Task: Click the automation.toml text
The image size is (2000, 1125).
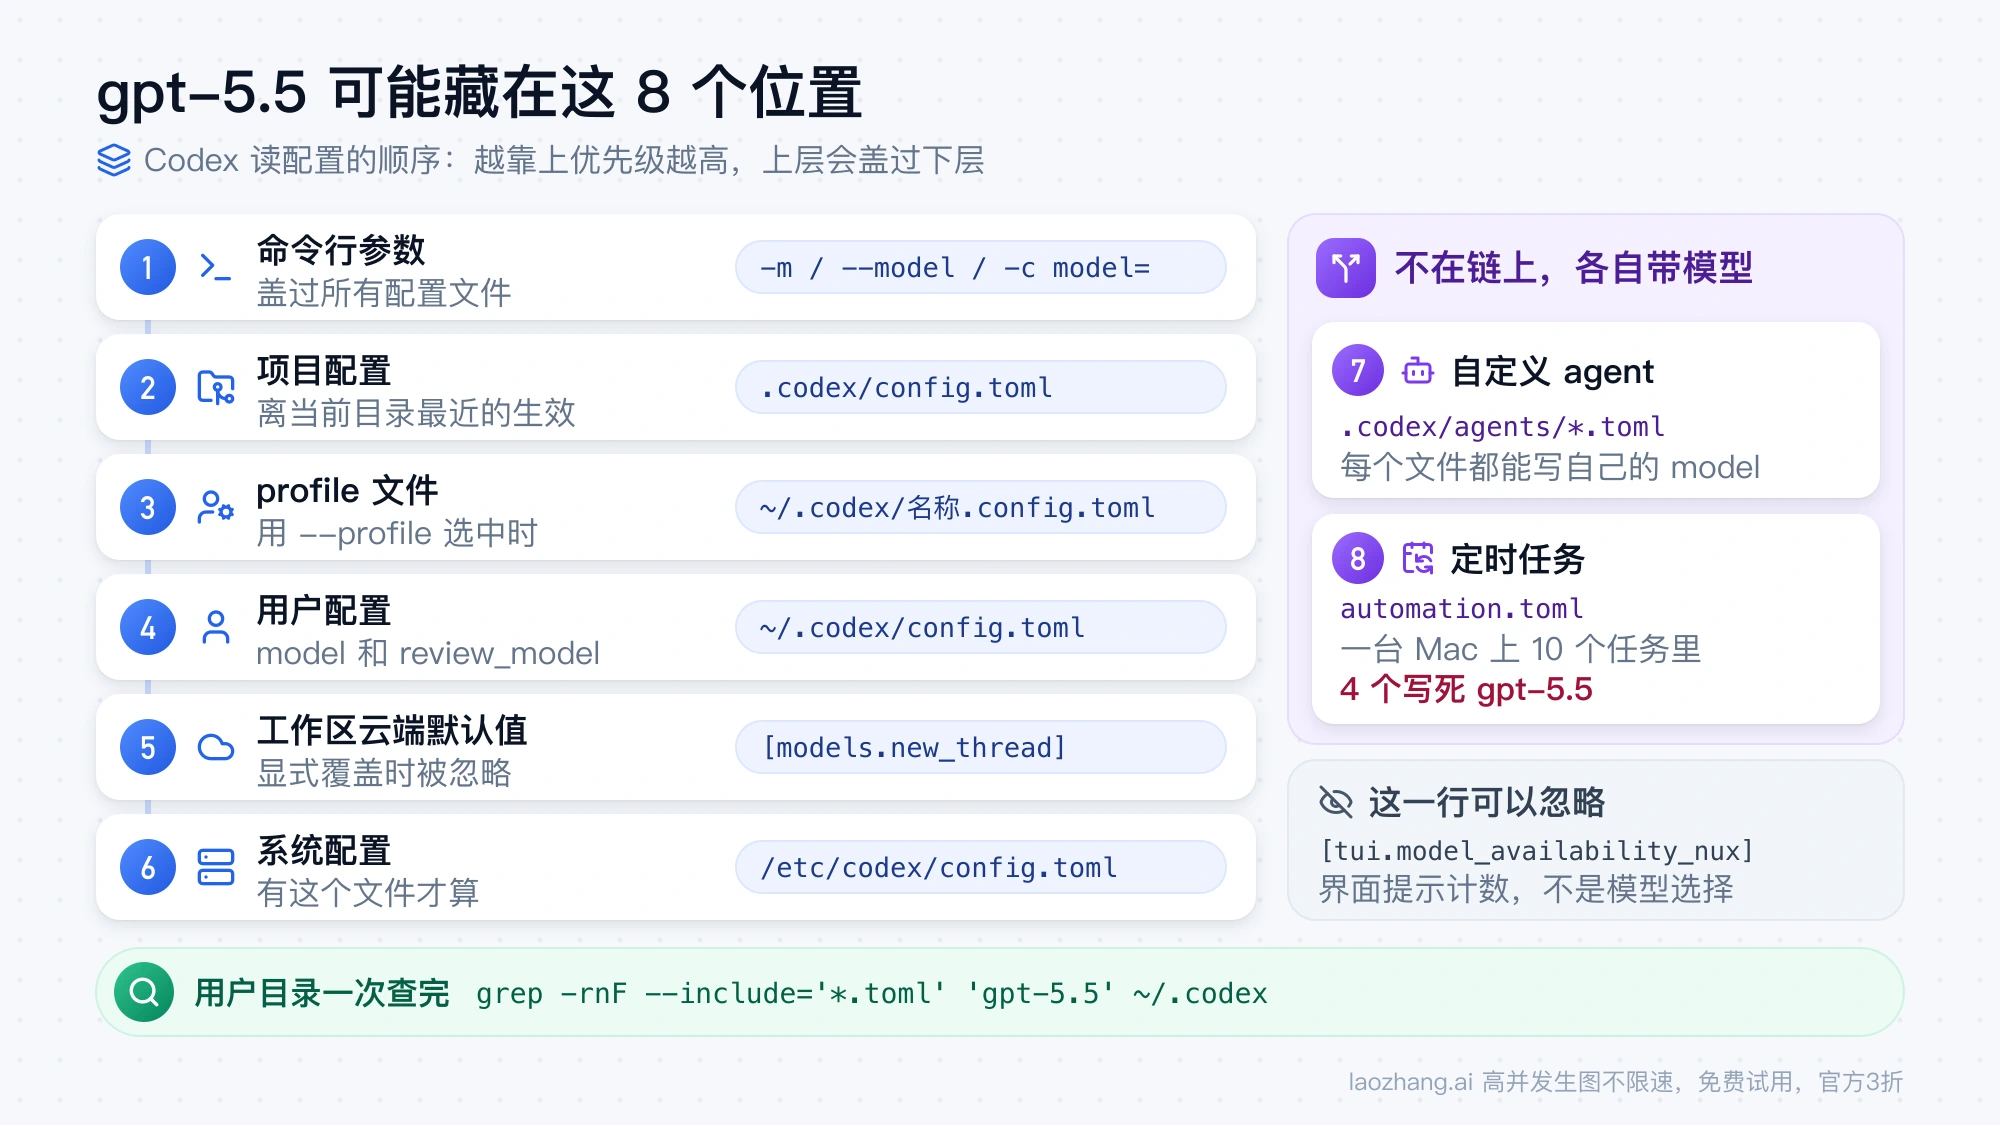Action: point(1461,608)
